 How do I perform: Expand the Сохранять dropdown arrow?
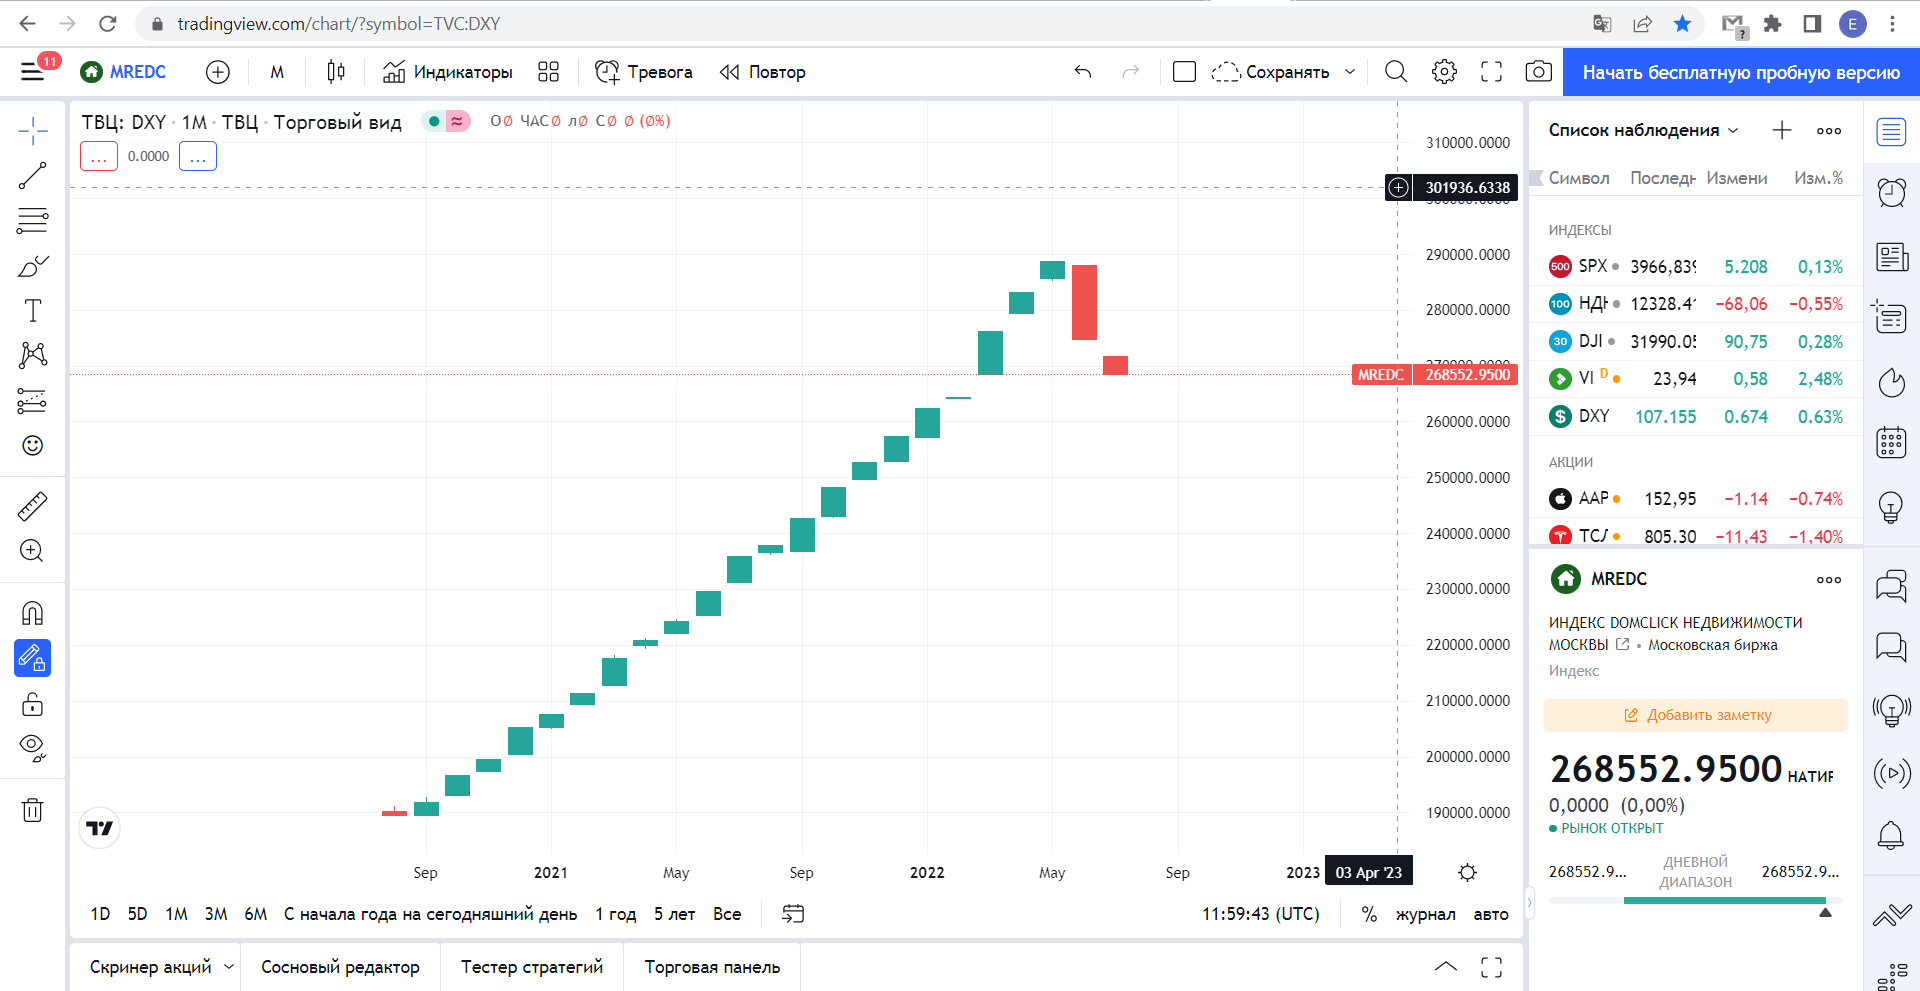pos(1350,72)
